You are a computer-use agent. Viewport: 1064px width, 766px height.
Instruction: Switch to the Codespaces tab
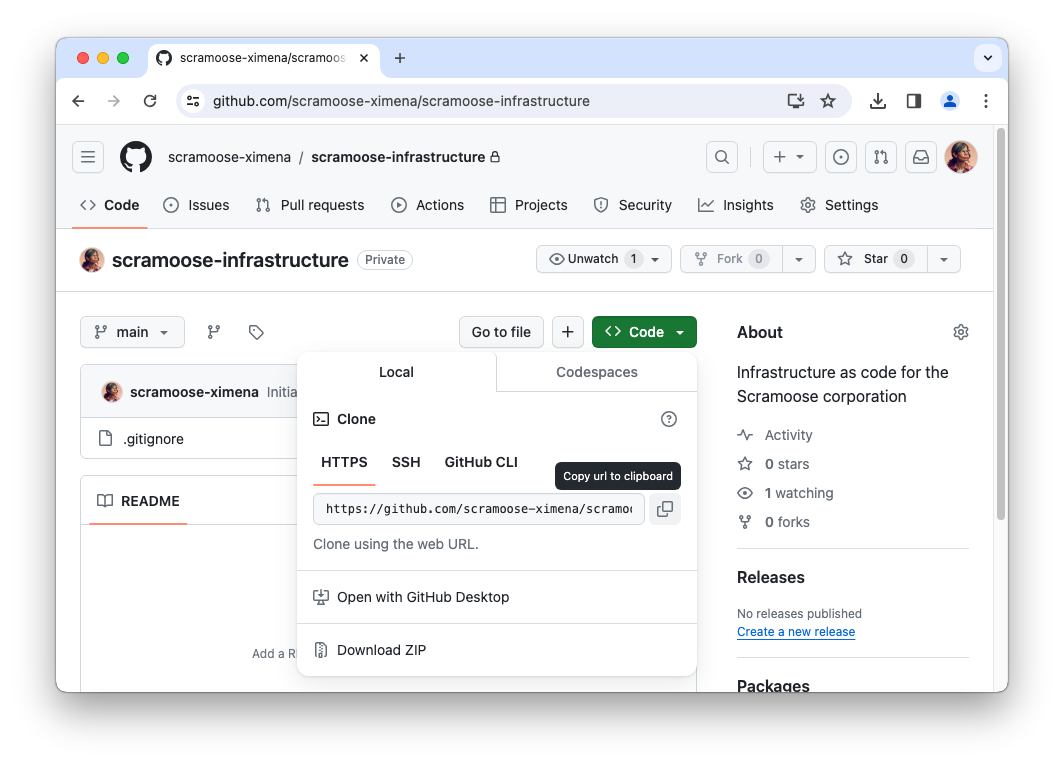(x=596, y=372)
